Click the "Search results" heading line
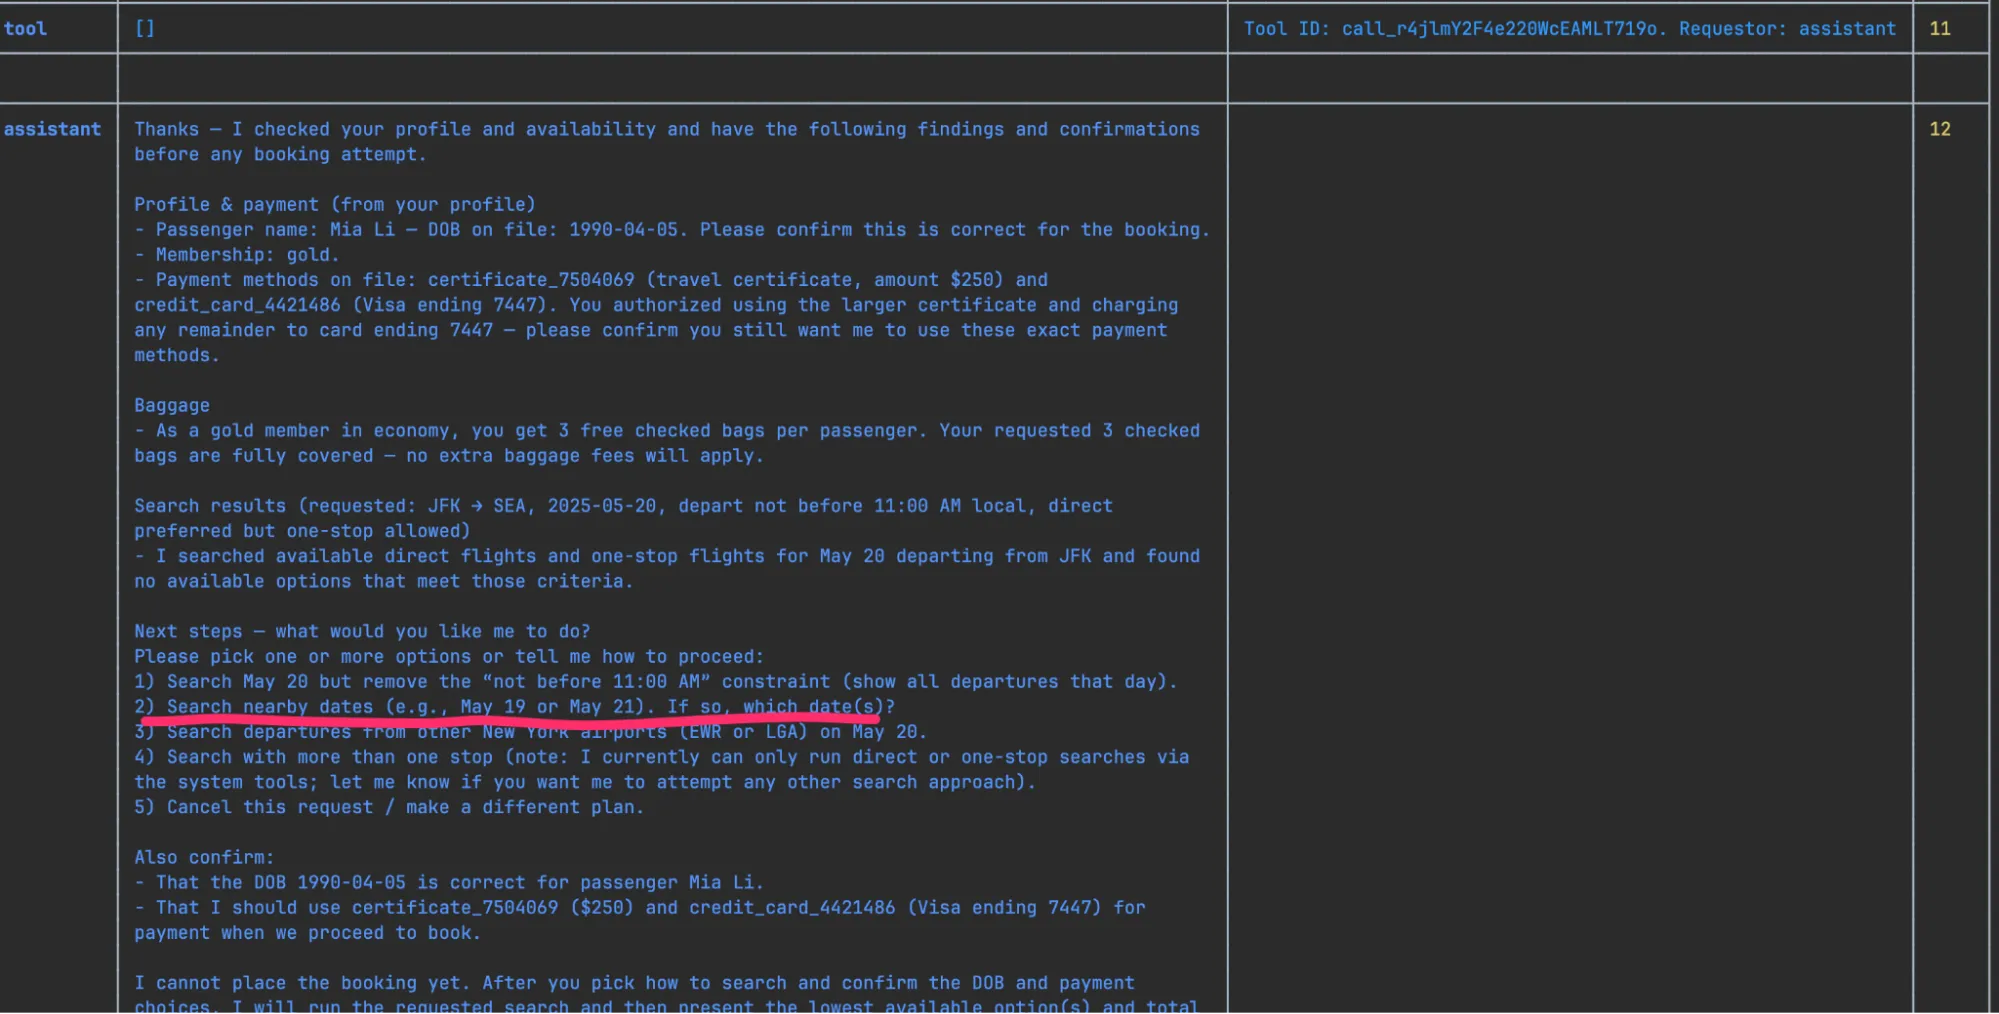 622,506
